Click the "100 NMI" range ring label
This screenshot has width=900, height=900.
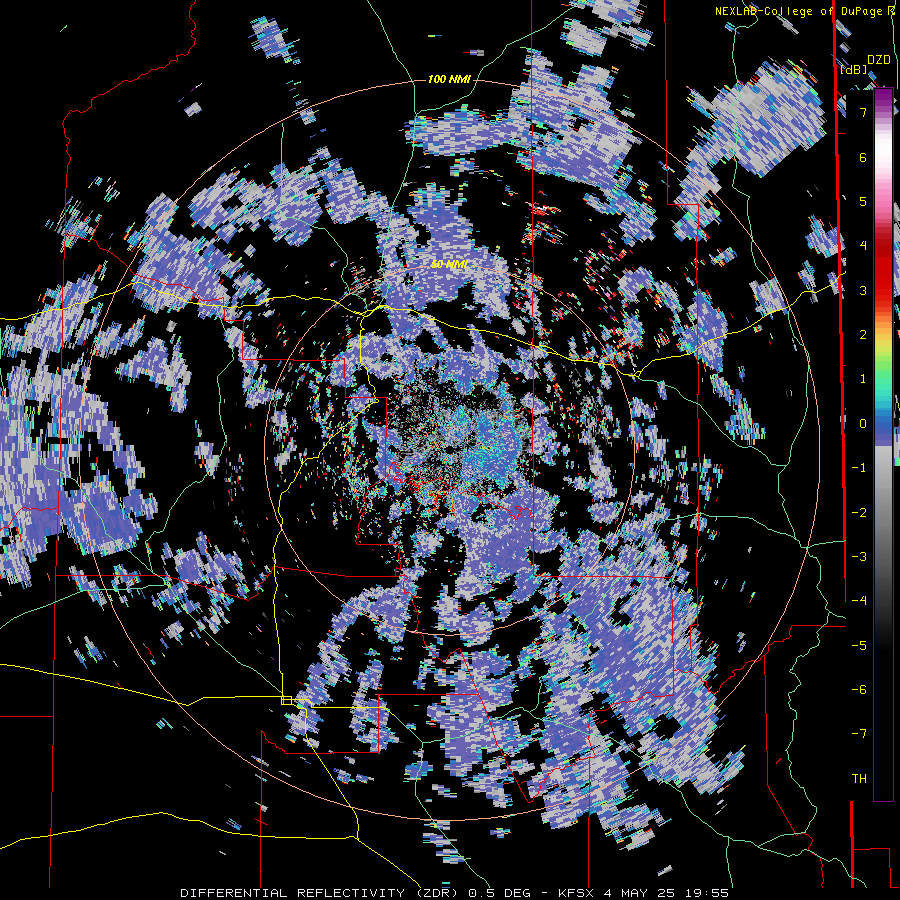[449, 79]
